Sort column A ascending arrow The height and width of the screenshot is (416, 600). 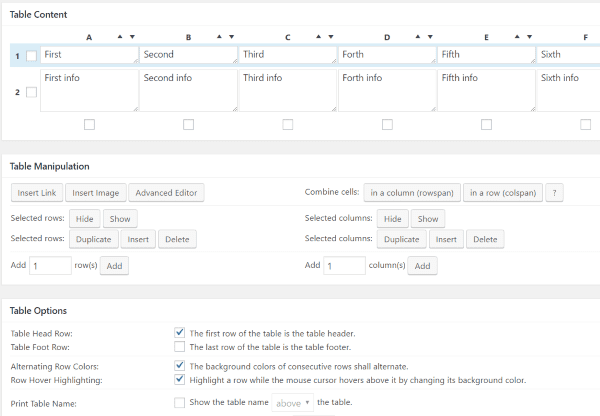coord(120,37)
